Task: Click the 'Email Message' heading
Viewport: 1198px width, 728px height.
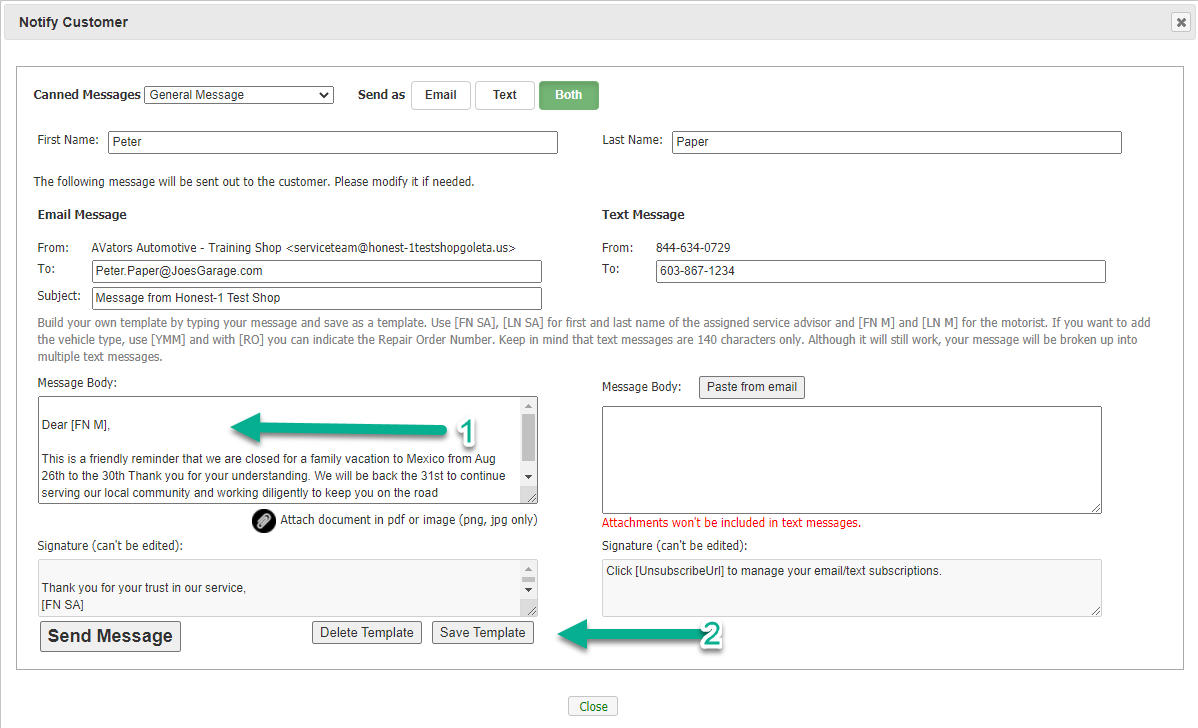Action: coord(82,215)
